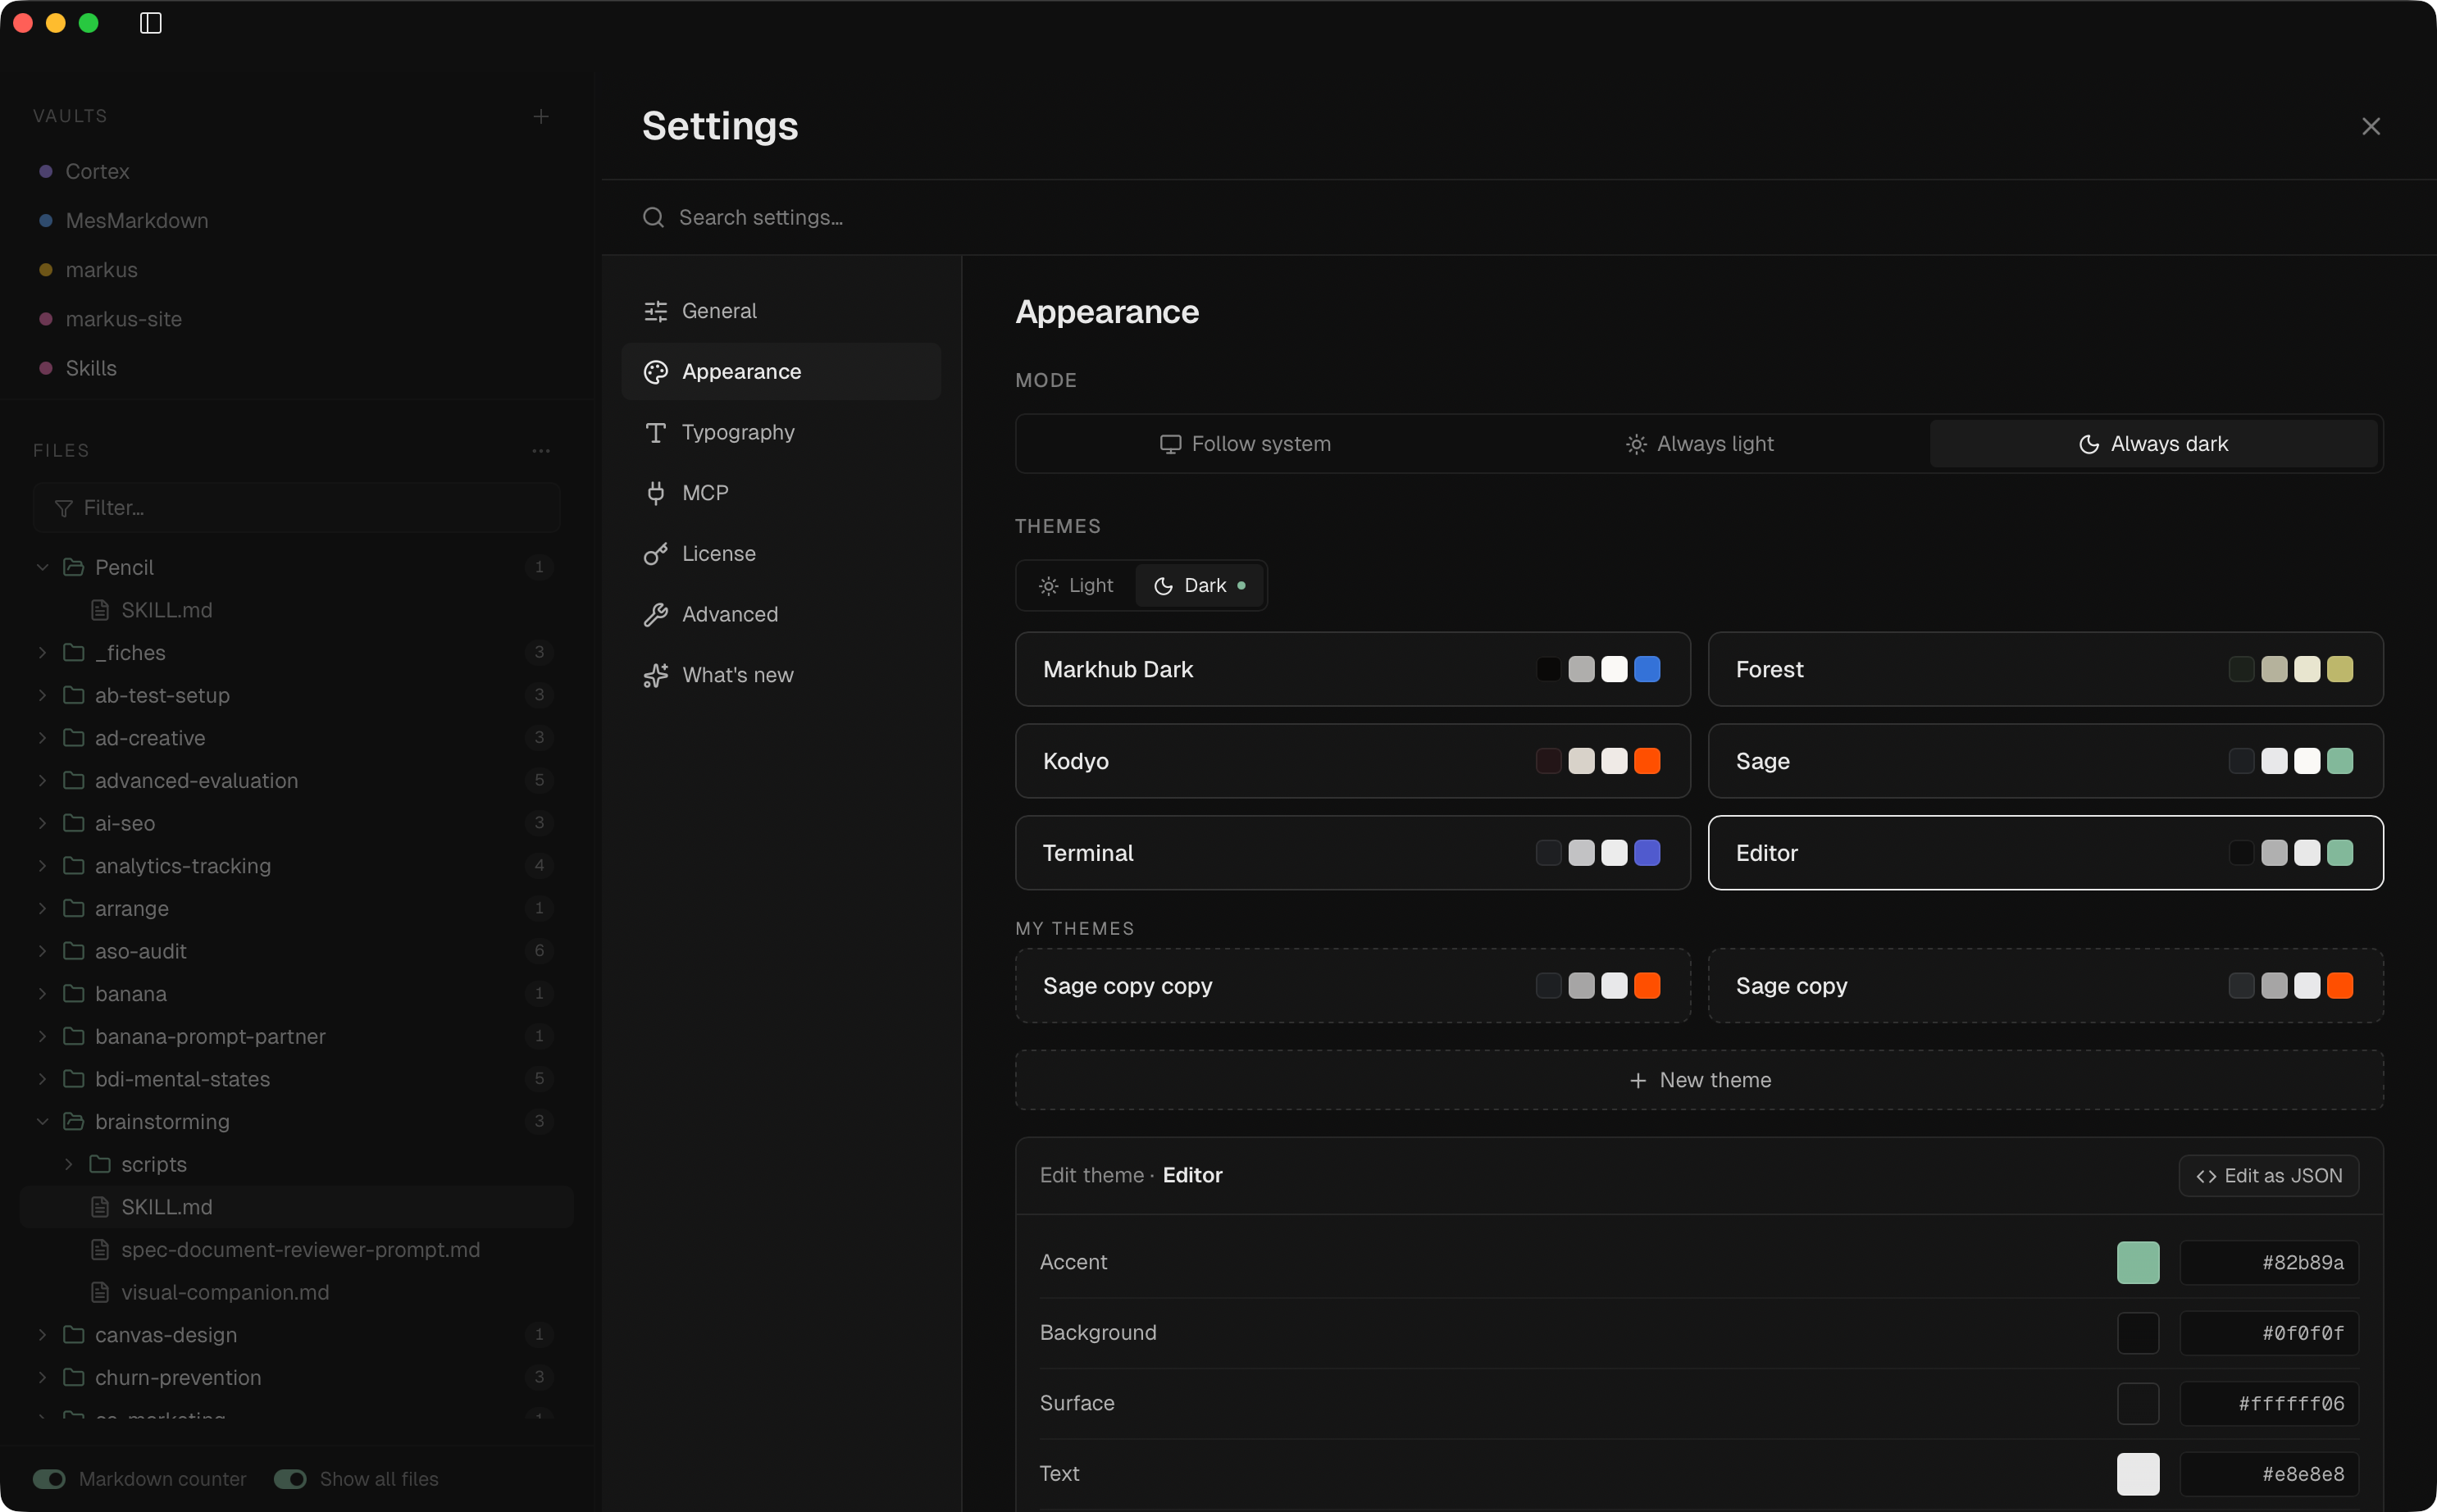
Task: Open the Typography settings section
Action: tap(781, 432)
